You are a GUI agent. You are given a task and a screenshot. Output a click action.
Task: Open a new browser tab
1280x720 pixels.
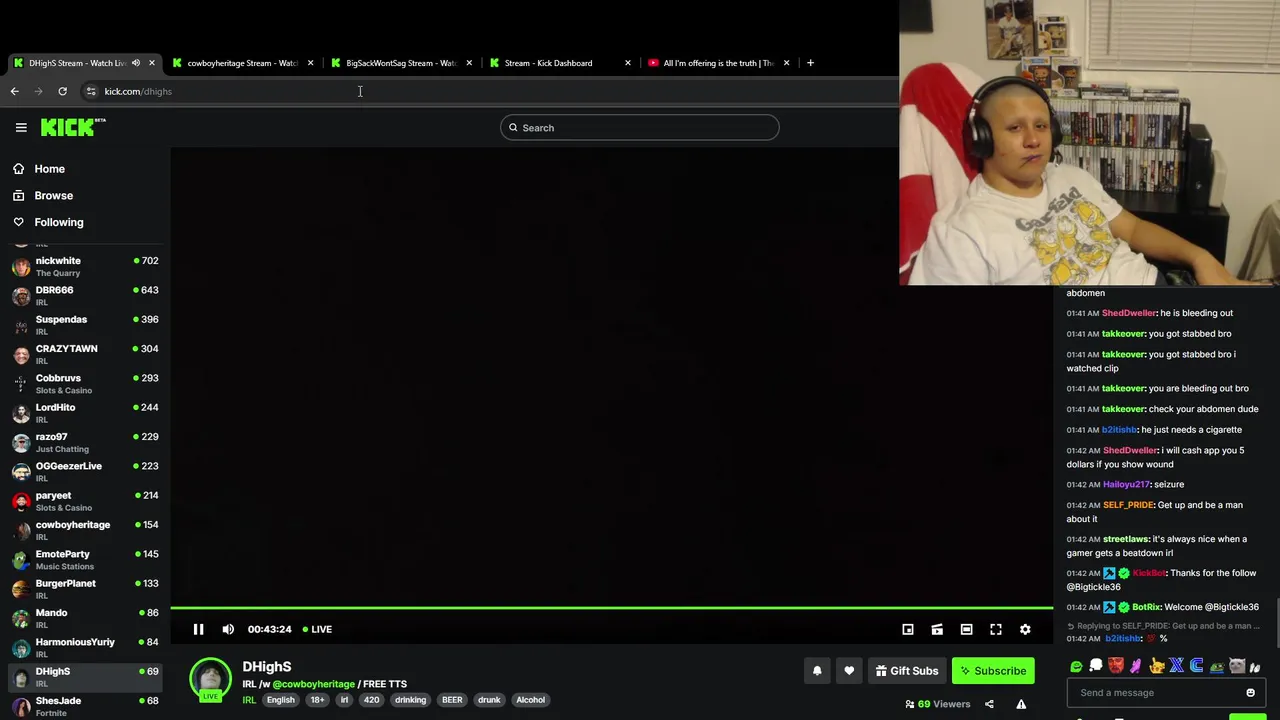click(810, 63)
